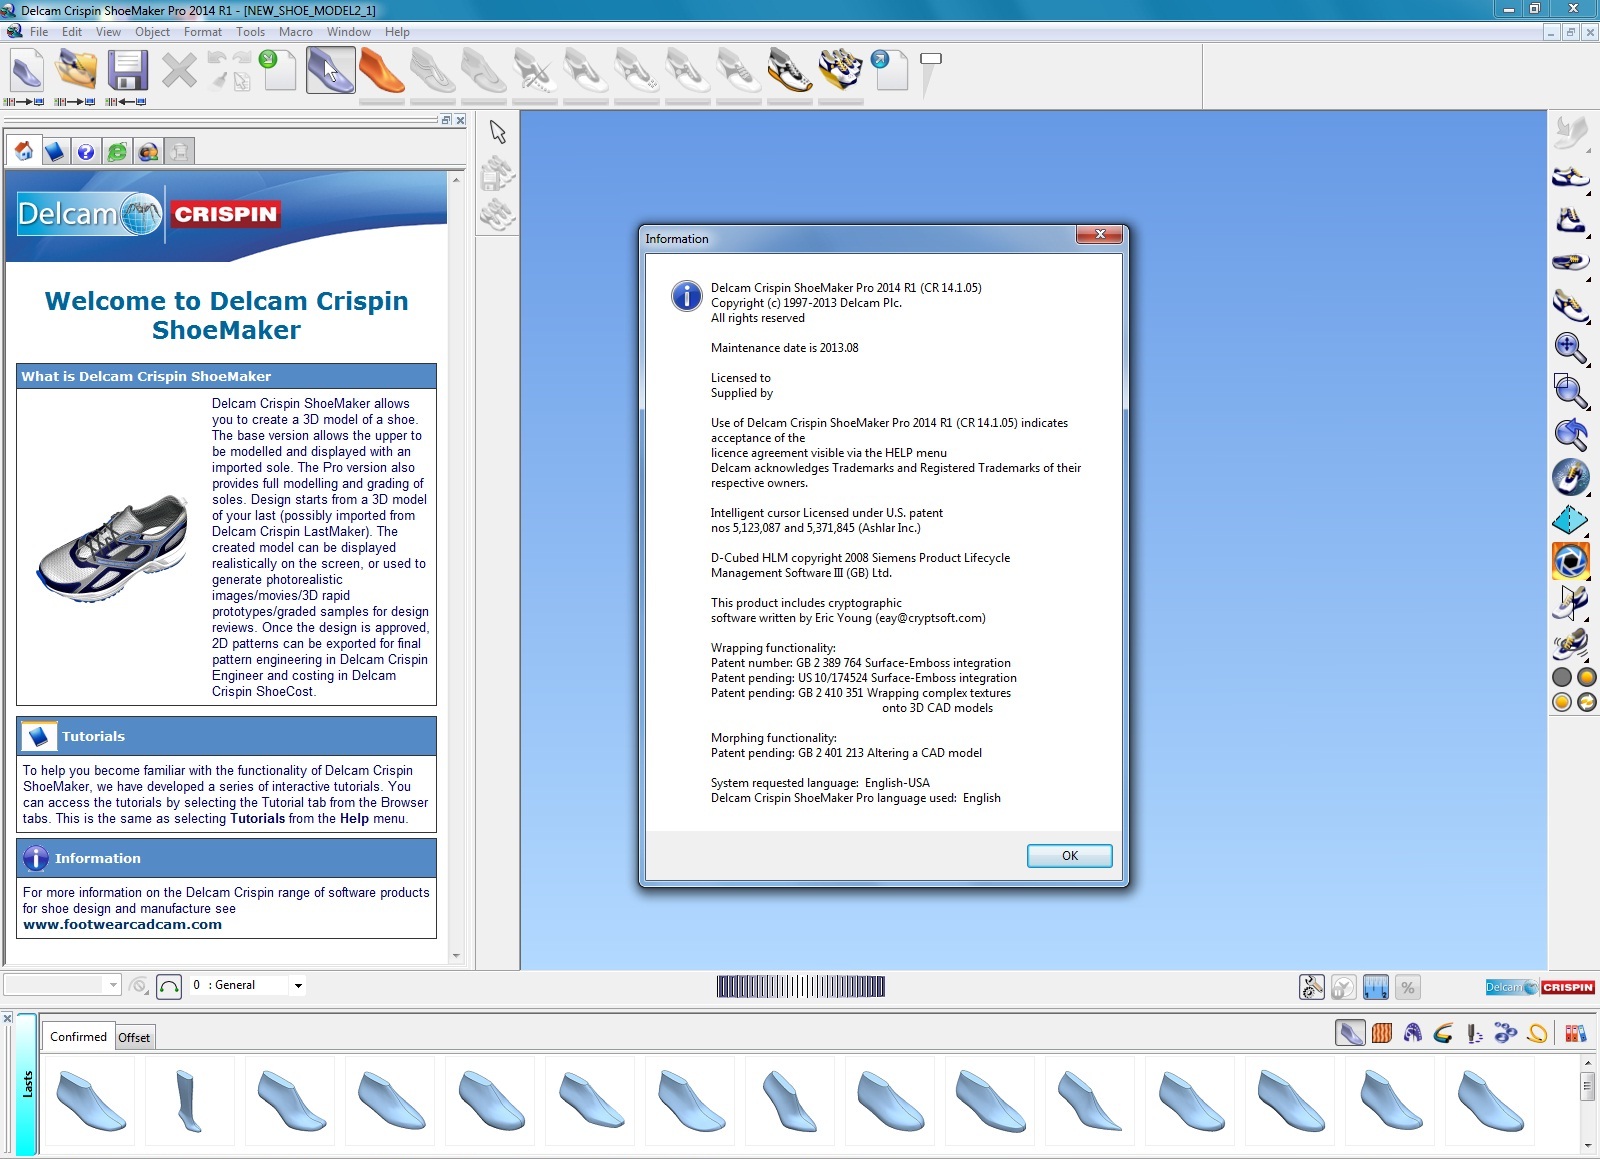Click the export page icon with blue arrow
Image resolution: width=1600 pixels, height=1159 pixels.
[x=889, y=71]
